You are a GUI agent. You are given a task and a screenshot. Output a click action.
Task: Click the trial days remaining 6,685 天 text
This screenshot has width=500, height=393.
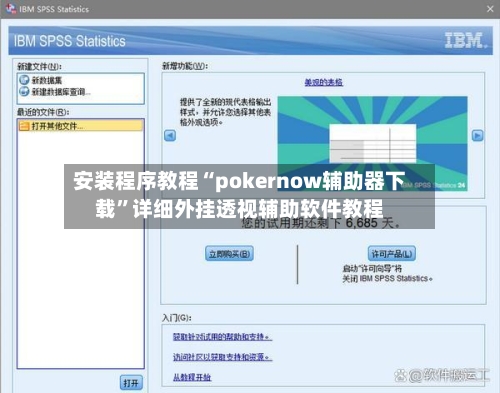point(321,223)
